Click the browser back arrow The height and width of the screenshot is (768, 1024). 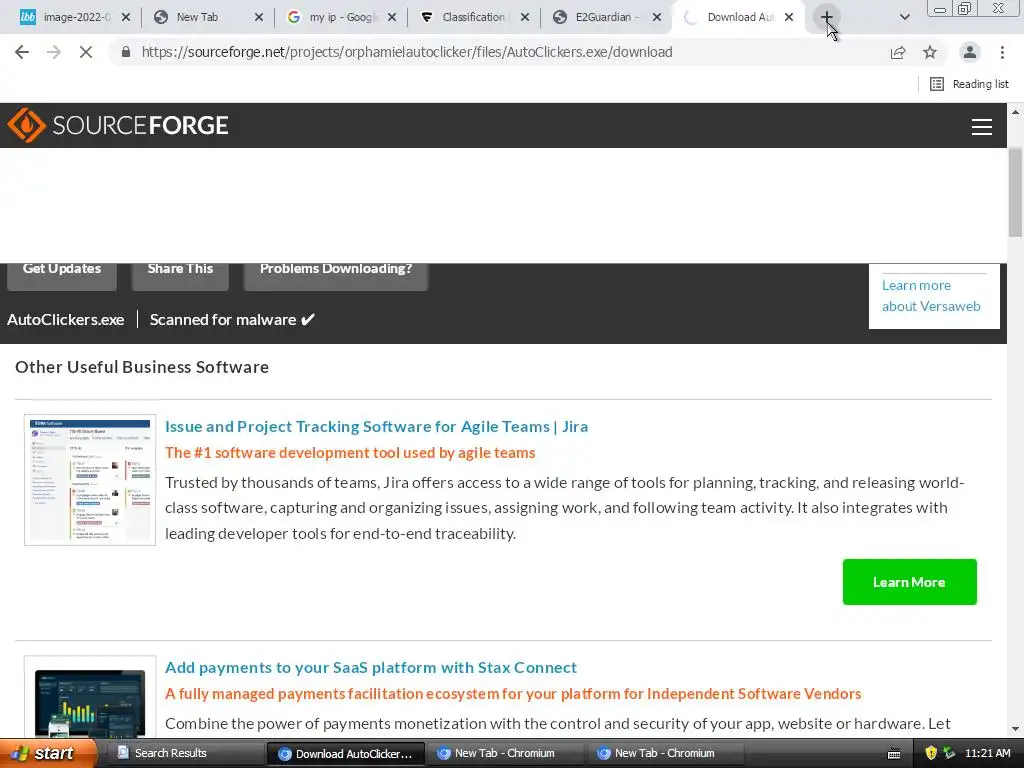click(22, 52)
